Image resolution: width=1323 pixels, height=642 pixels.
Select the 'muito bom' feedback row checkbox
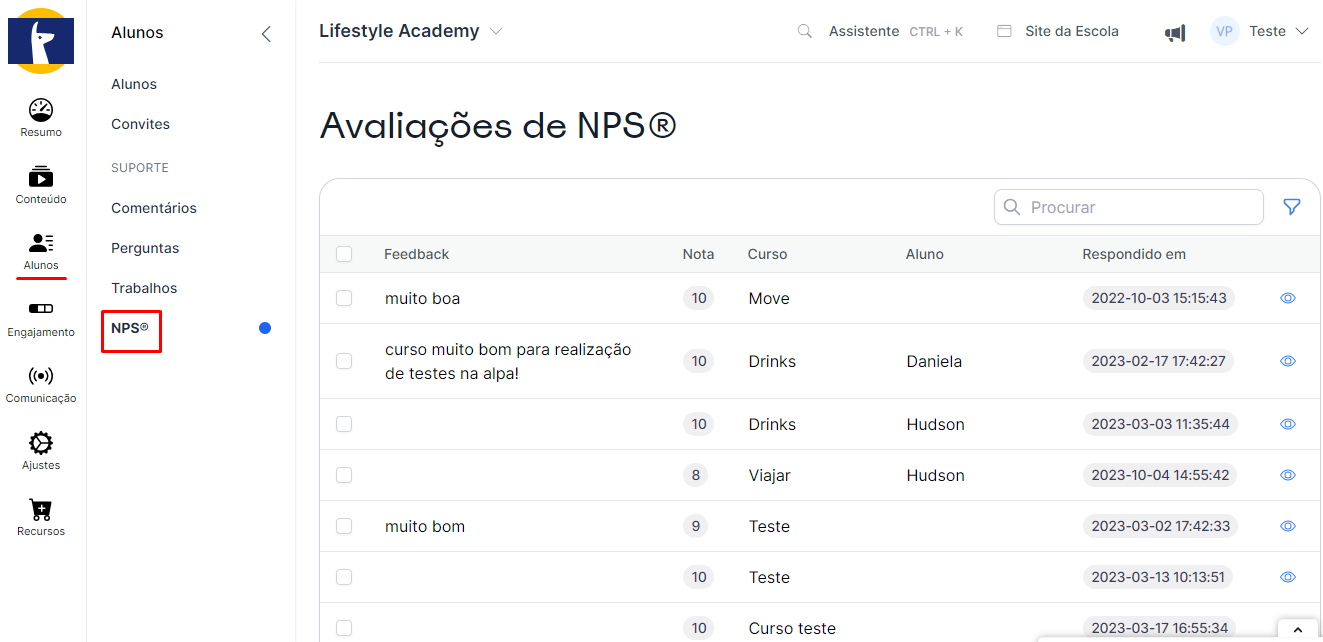[x=344, y=526]
